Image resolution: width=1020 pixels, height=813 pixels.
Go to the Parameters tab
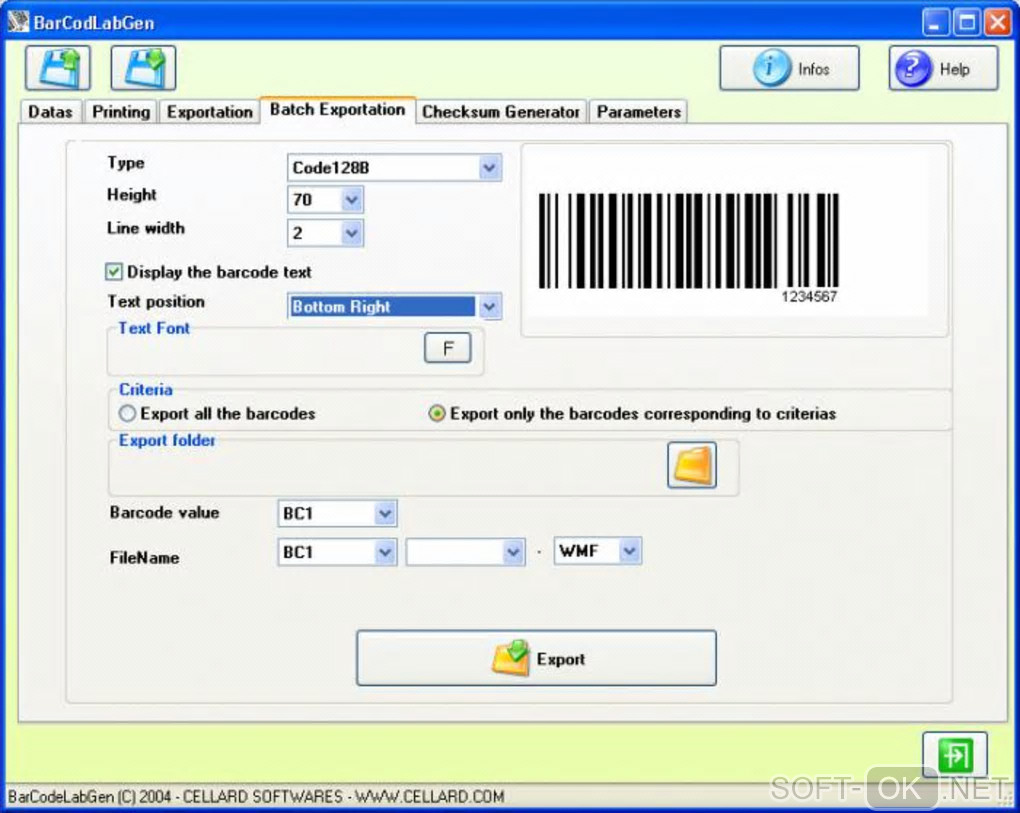[639, 112]
